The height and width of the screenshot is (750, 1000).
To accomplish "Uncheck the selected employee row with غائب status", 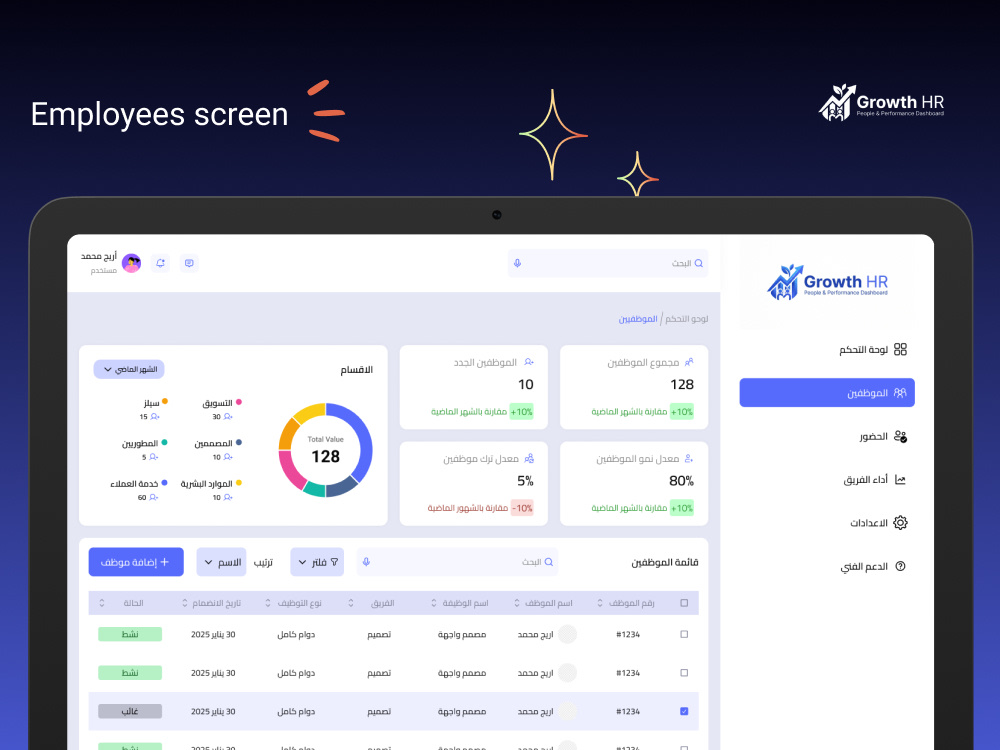I will pos(684,711).
